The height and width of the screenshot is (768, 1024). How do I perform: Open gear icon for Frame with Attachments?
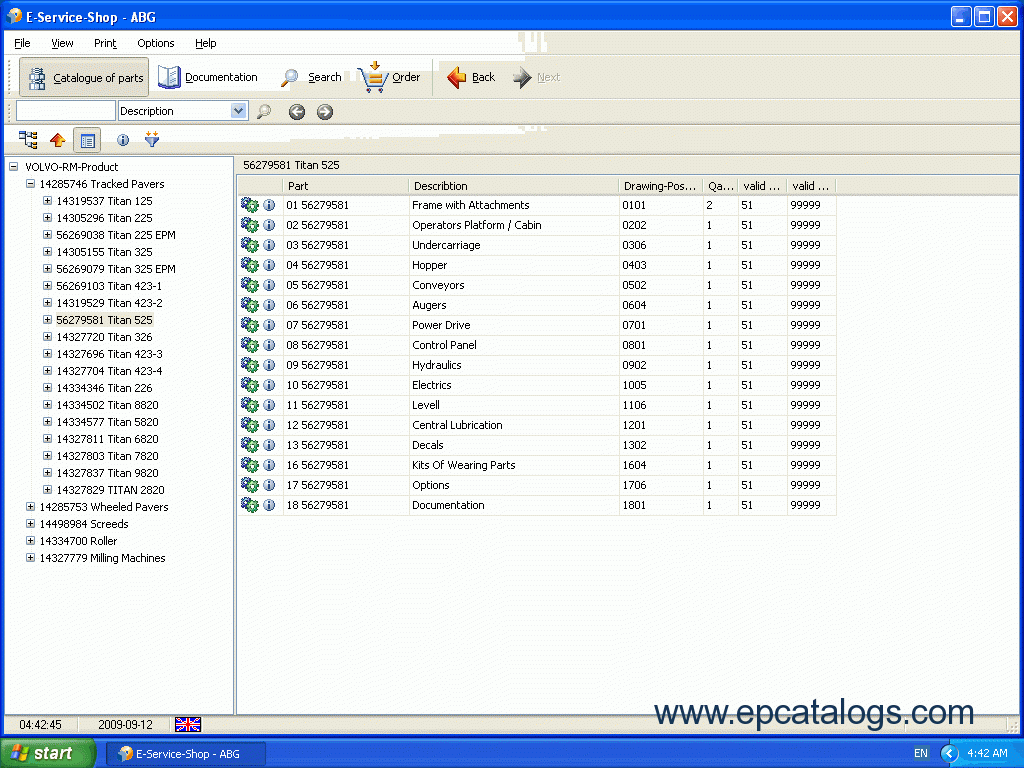[249, 205]
